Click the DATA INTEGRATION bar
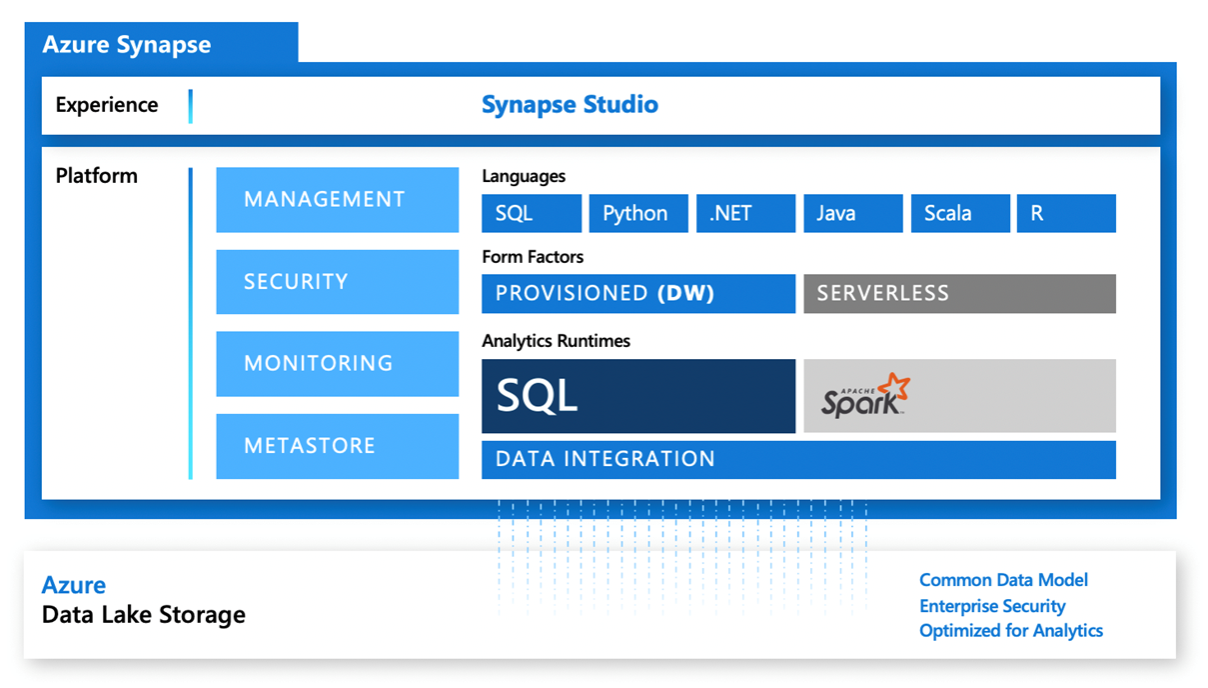 [x=797, y=459]
